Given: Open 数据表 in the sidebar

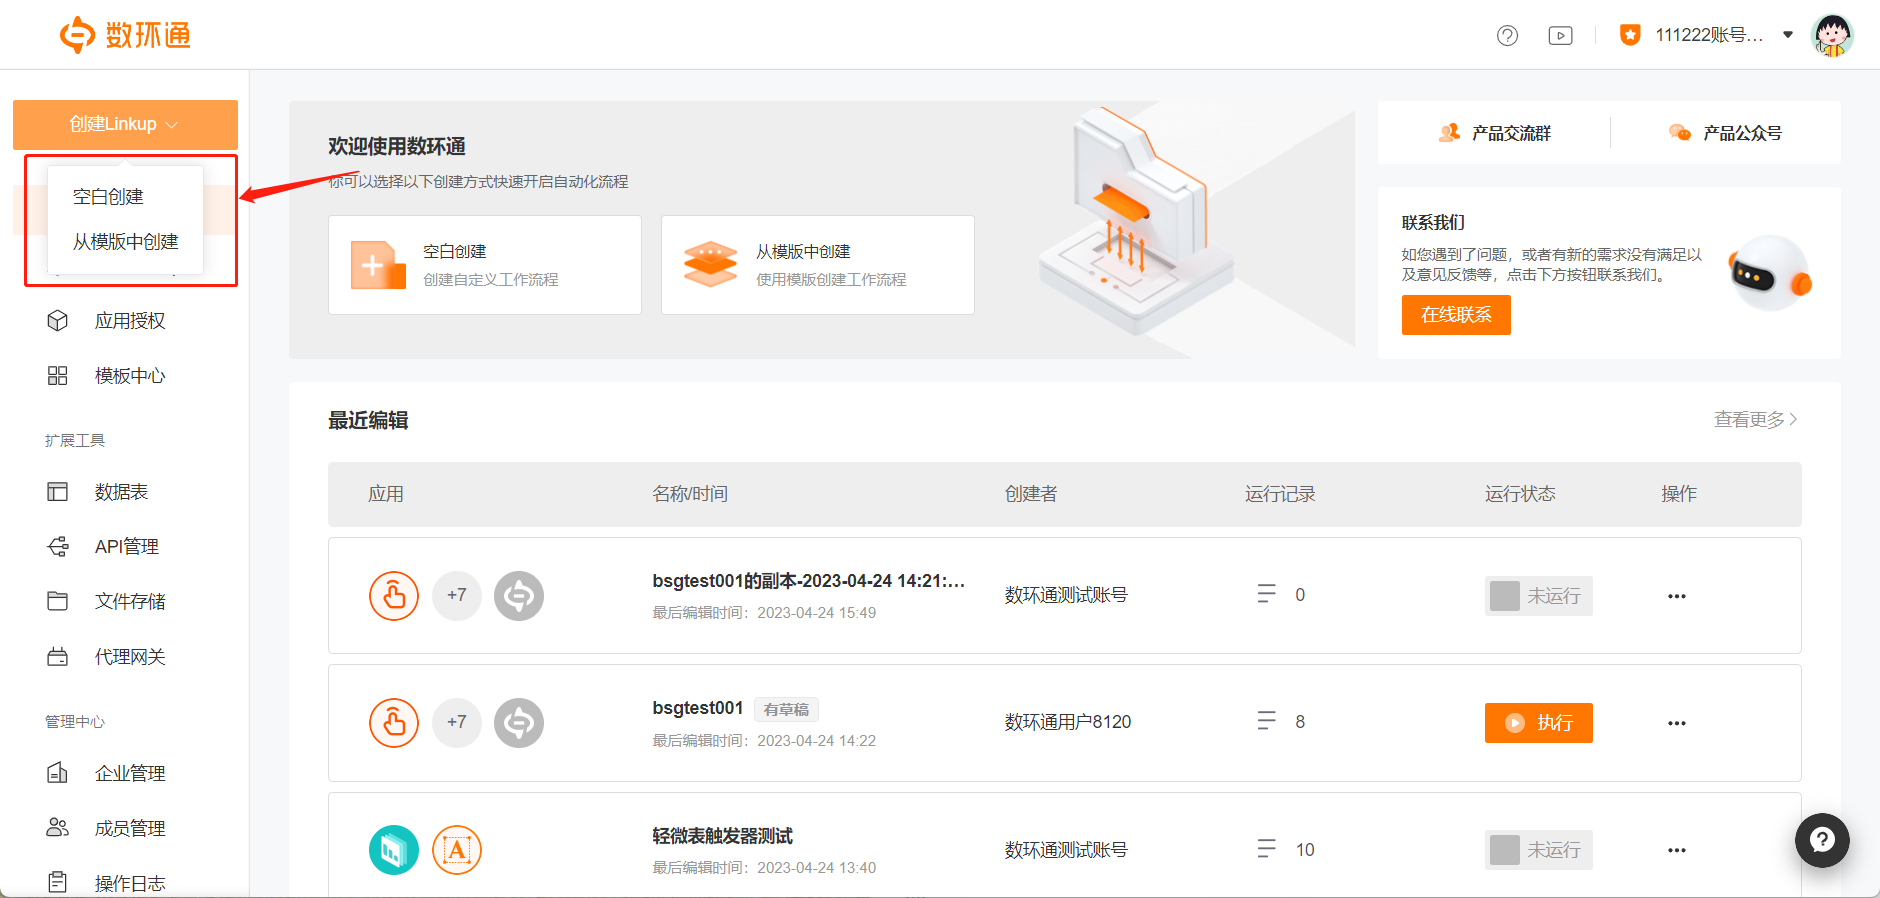Looking at the screenshot, I should pyautogui.click(x=121, y=492).
